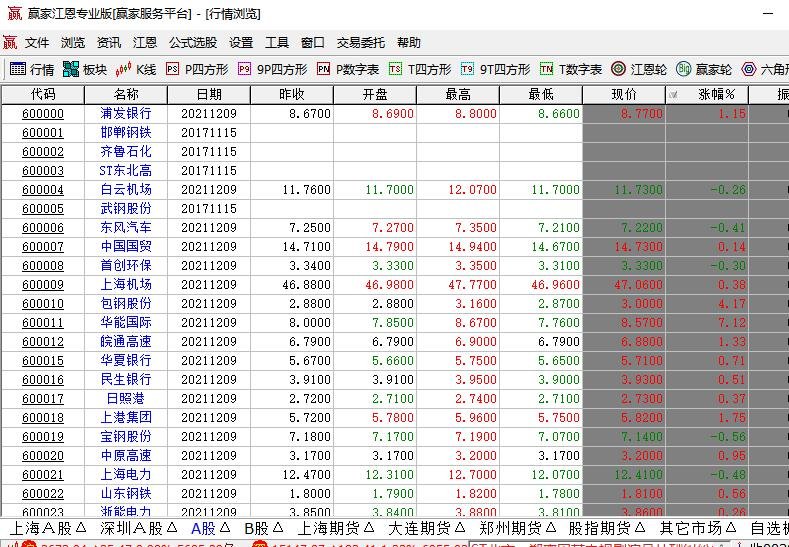
Task: Select the T数字表 tool icon
Action: point(546,69)
